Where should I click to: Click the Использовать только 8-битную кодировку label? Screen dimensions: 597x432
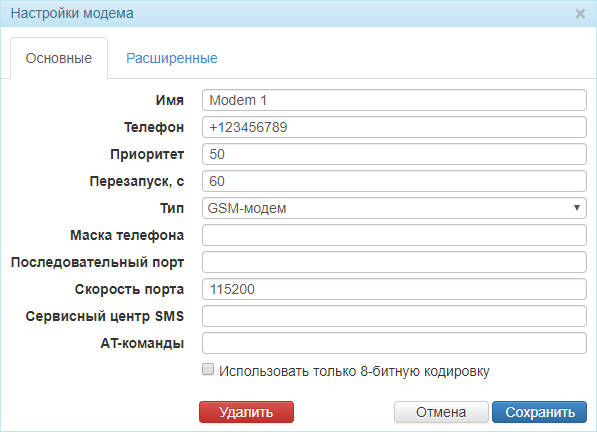[354, 371]
